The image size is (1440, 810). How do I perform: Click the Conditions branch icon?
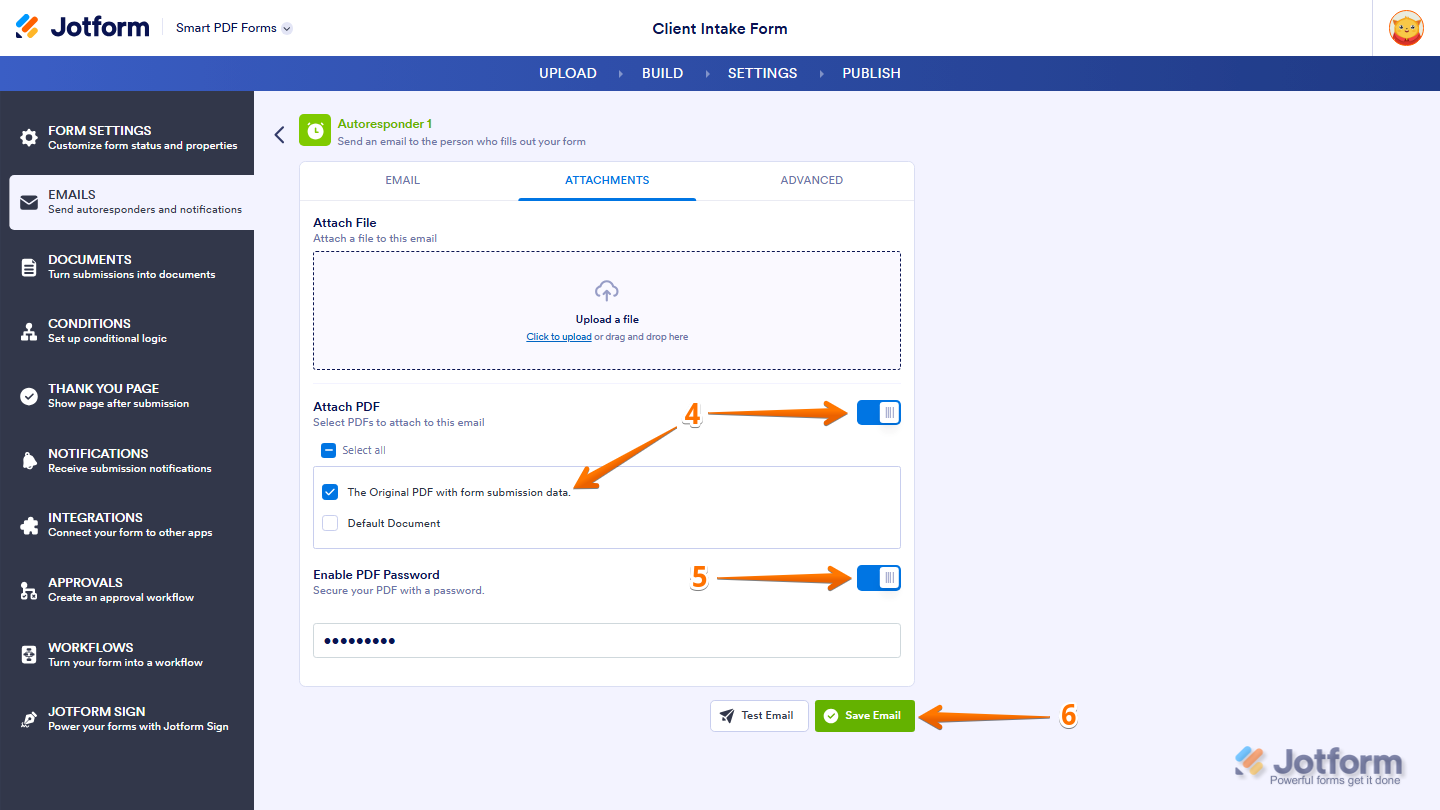(29, 332)
